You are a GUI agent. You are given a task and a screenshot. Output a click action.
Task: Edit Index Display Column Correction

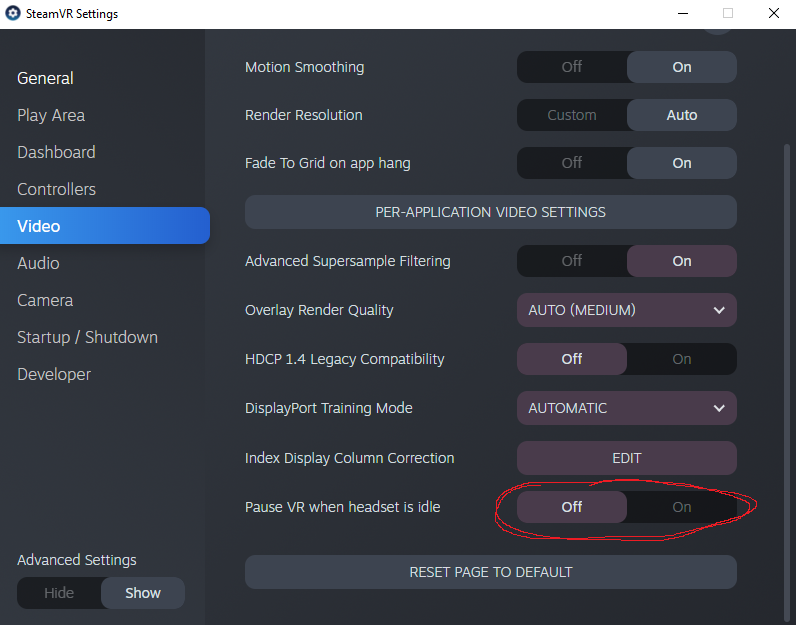click(626, 458)
